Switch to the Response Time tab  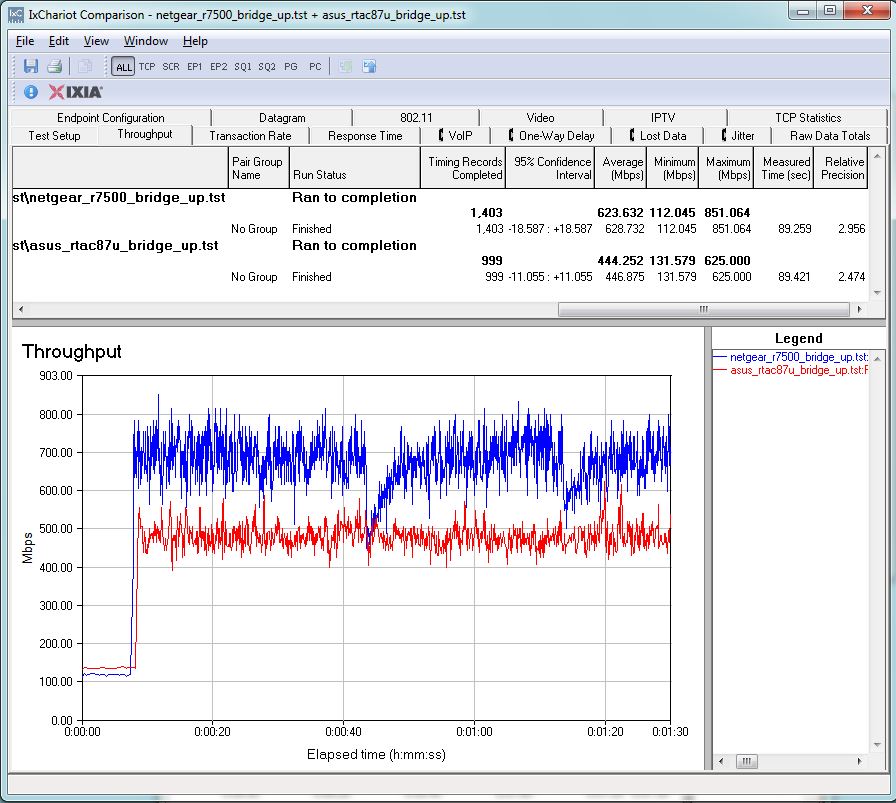click(365, 136)
